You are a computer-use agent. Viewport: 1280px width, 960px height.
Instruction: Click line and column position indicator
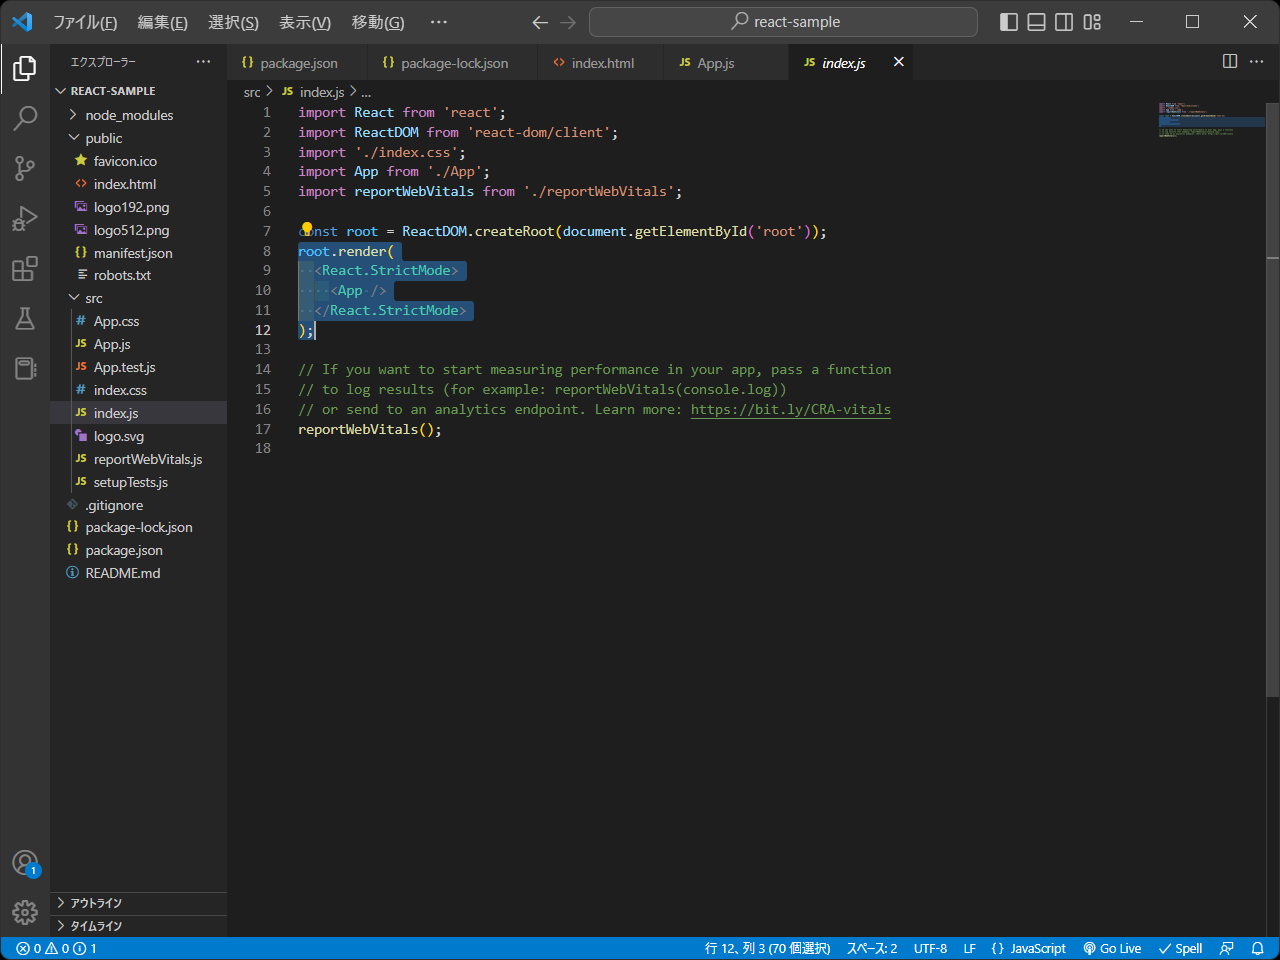tap(767, 948)
